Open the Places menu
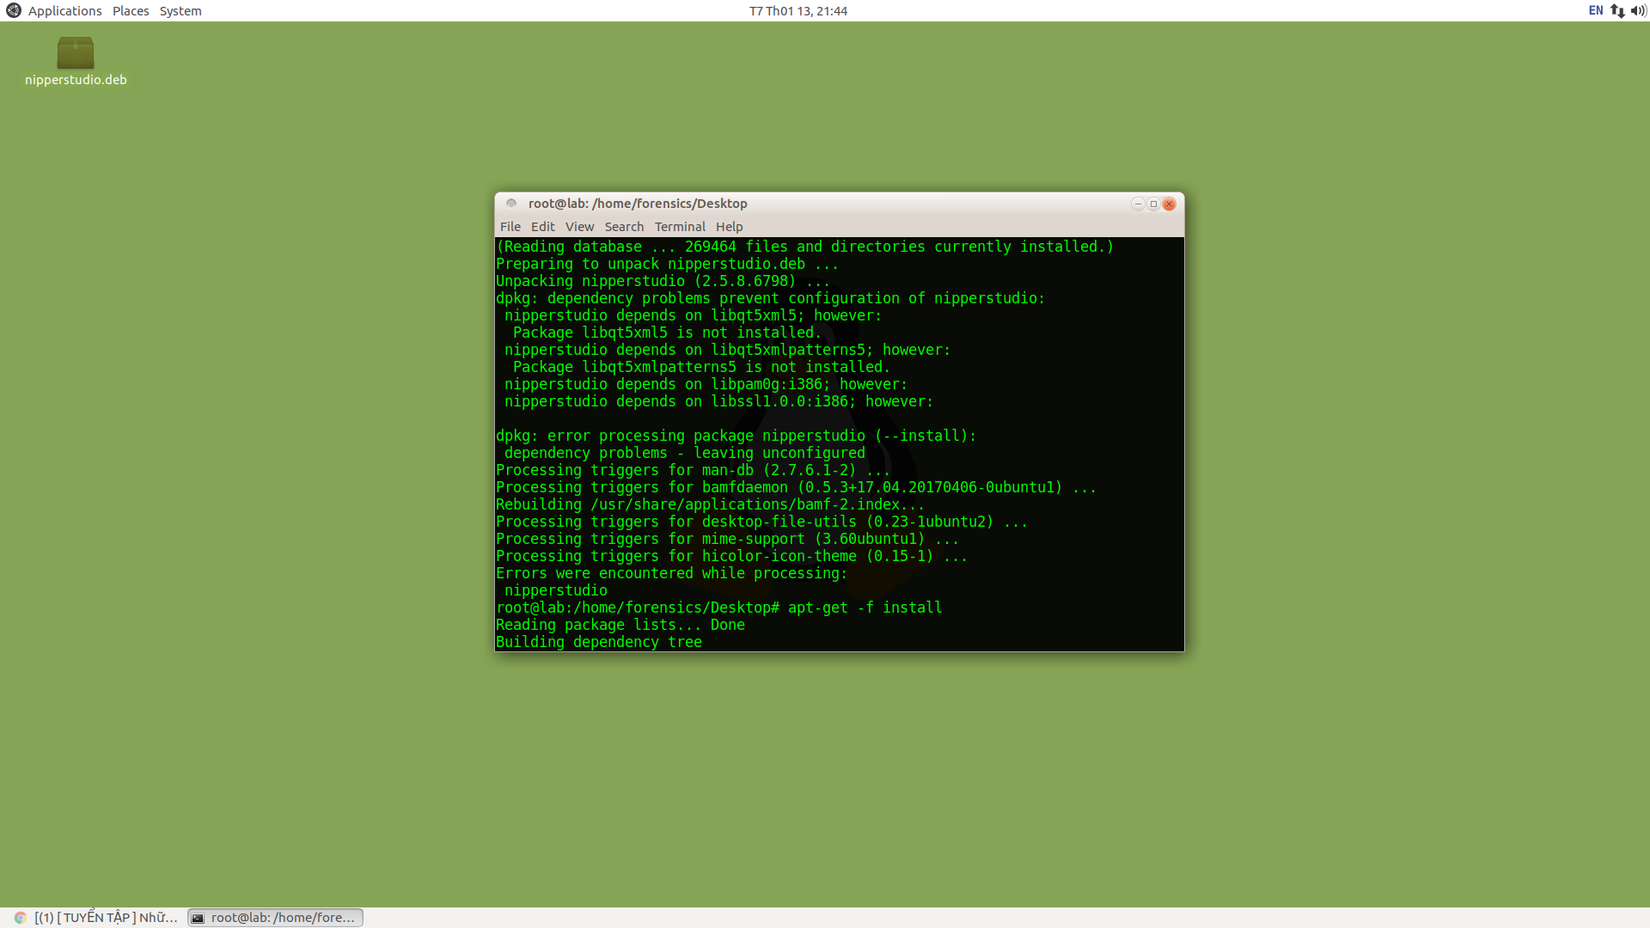Viewport: 1650px width, 928px height. coord(130,11)
